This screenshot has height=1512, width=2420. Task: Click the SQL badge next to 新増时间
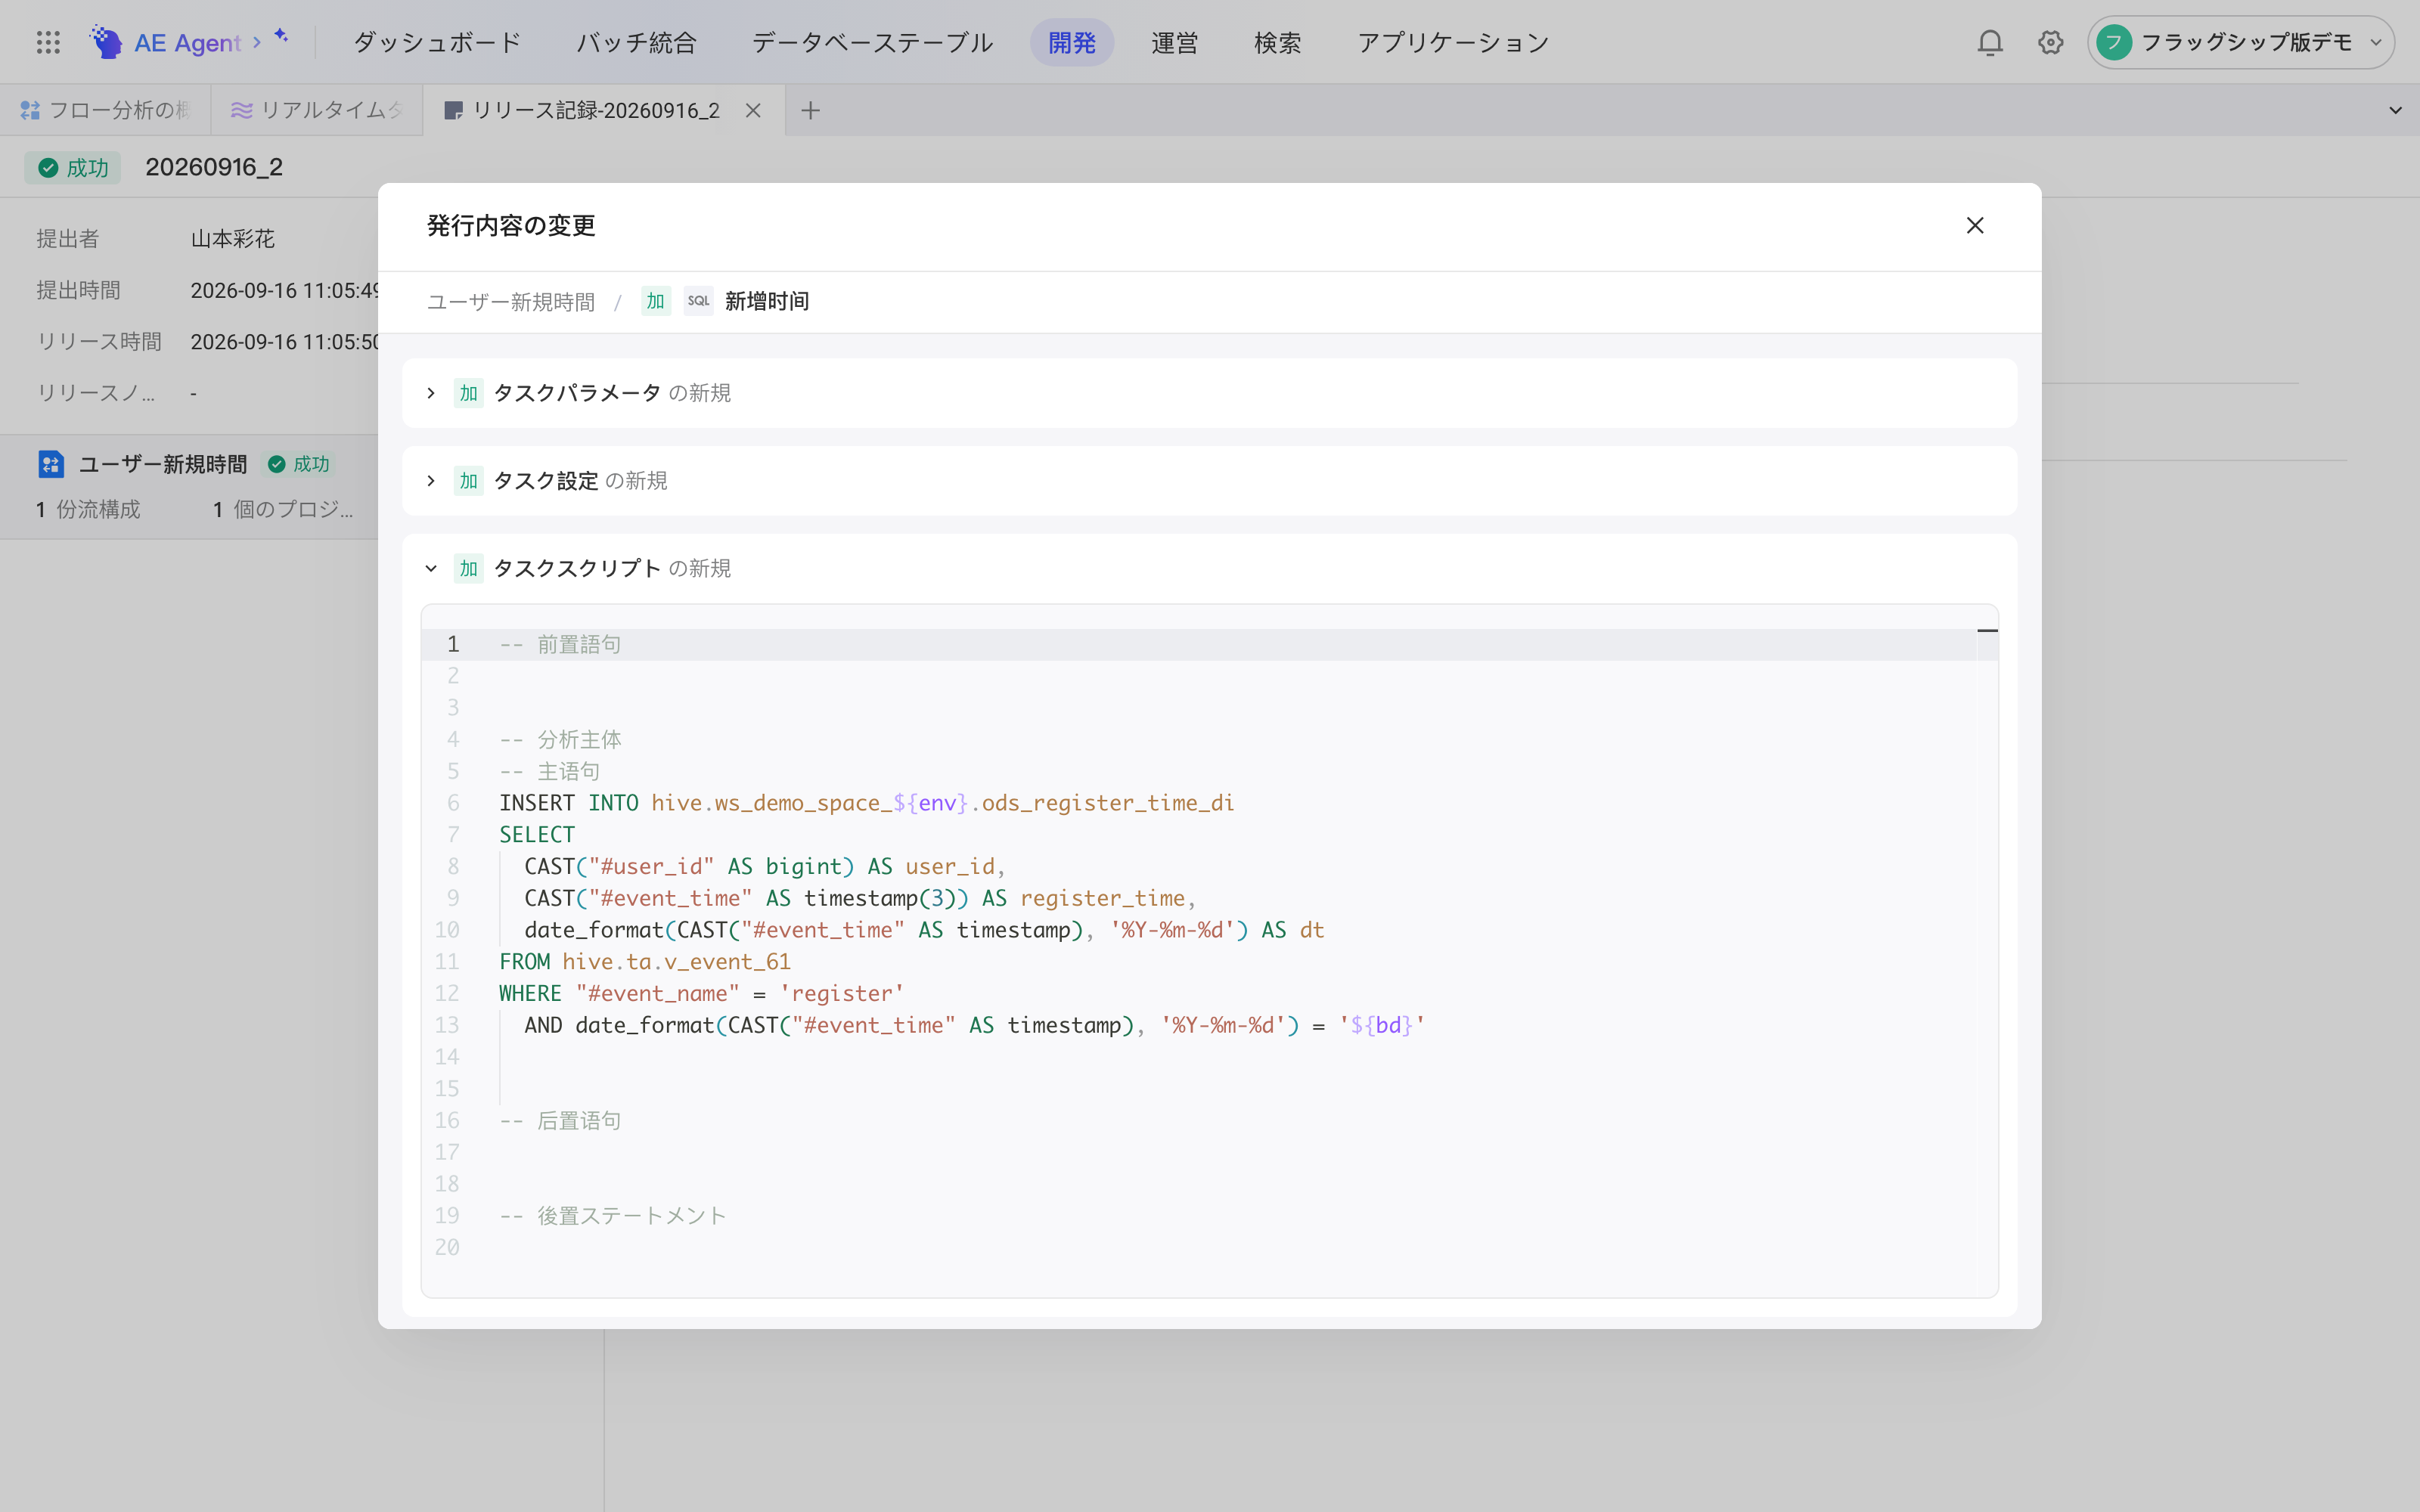pos(698,301)
